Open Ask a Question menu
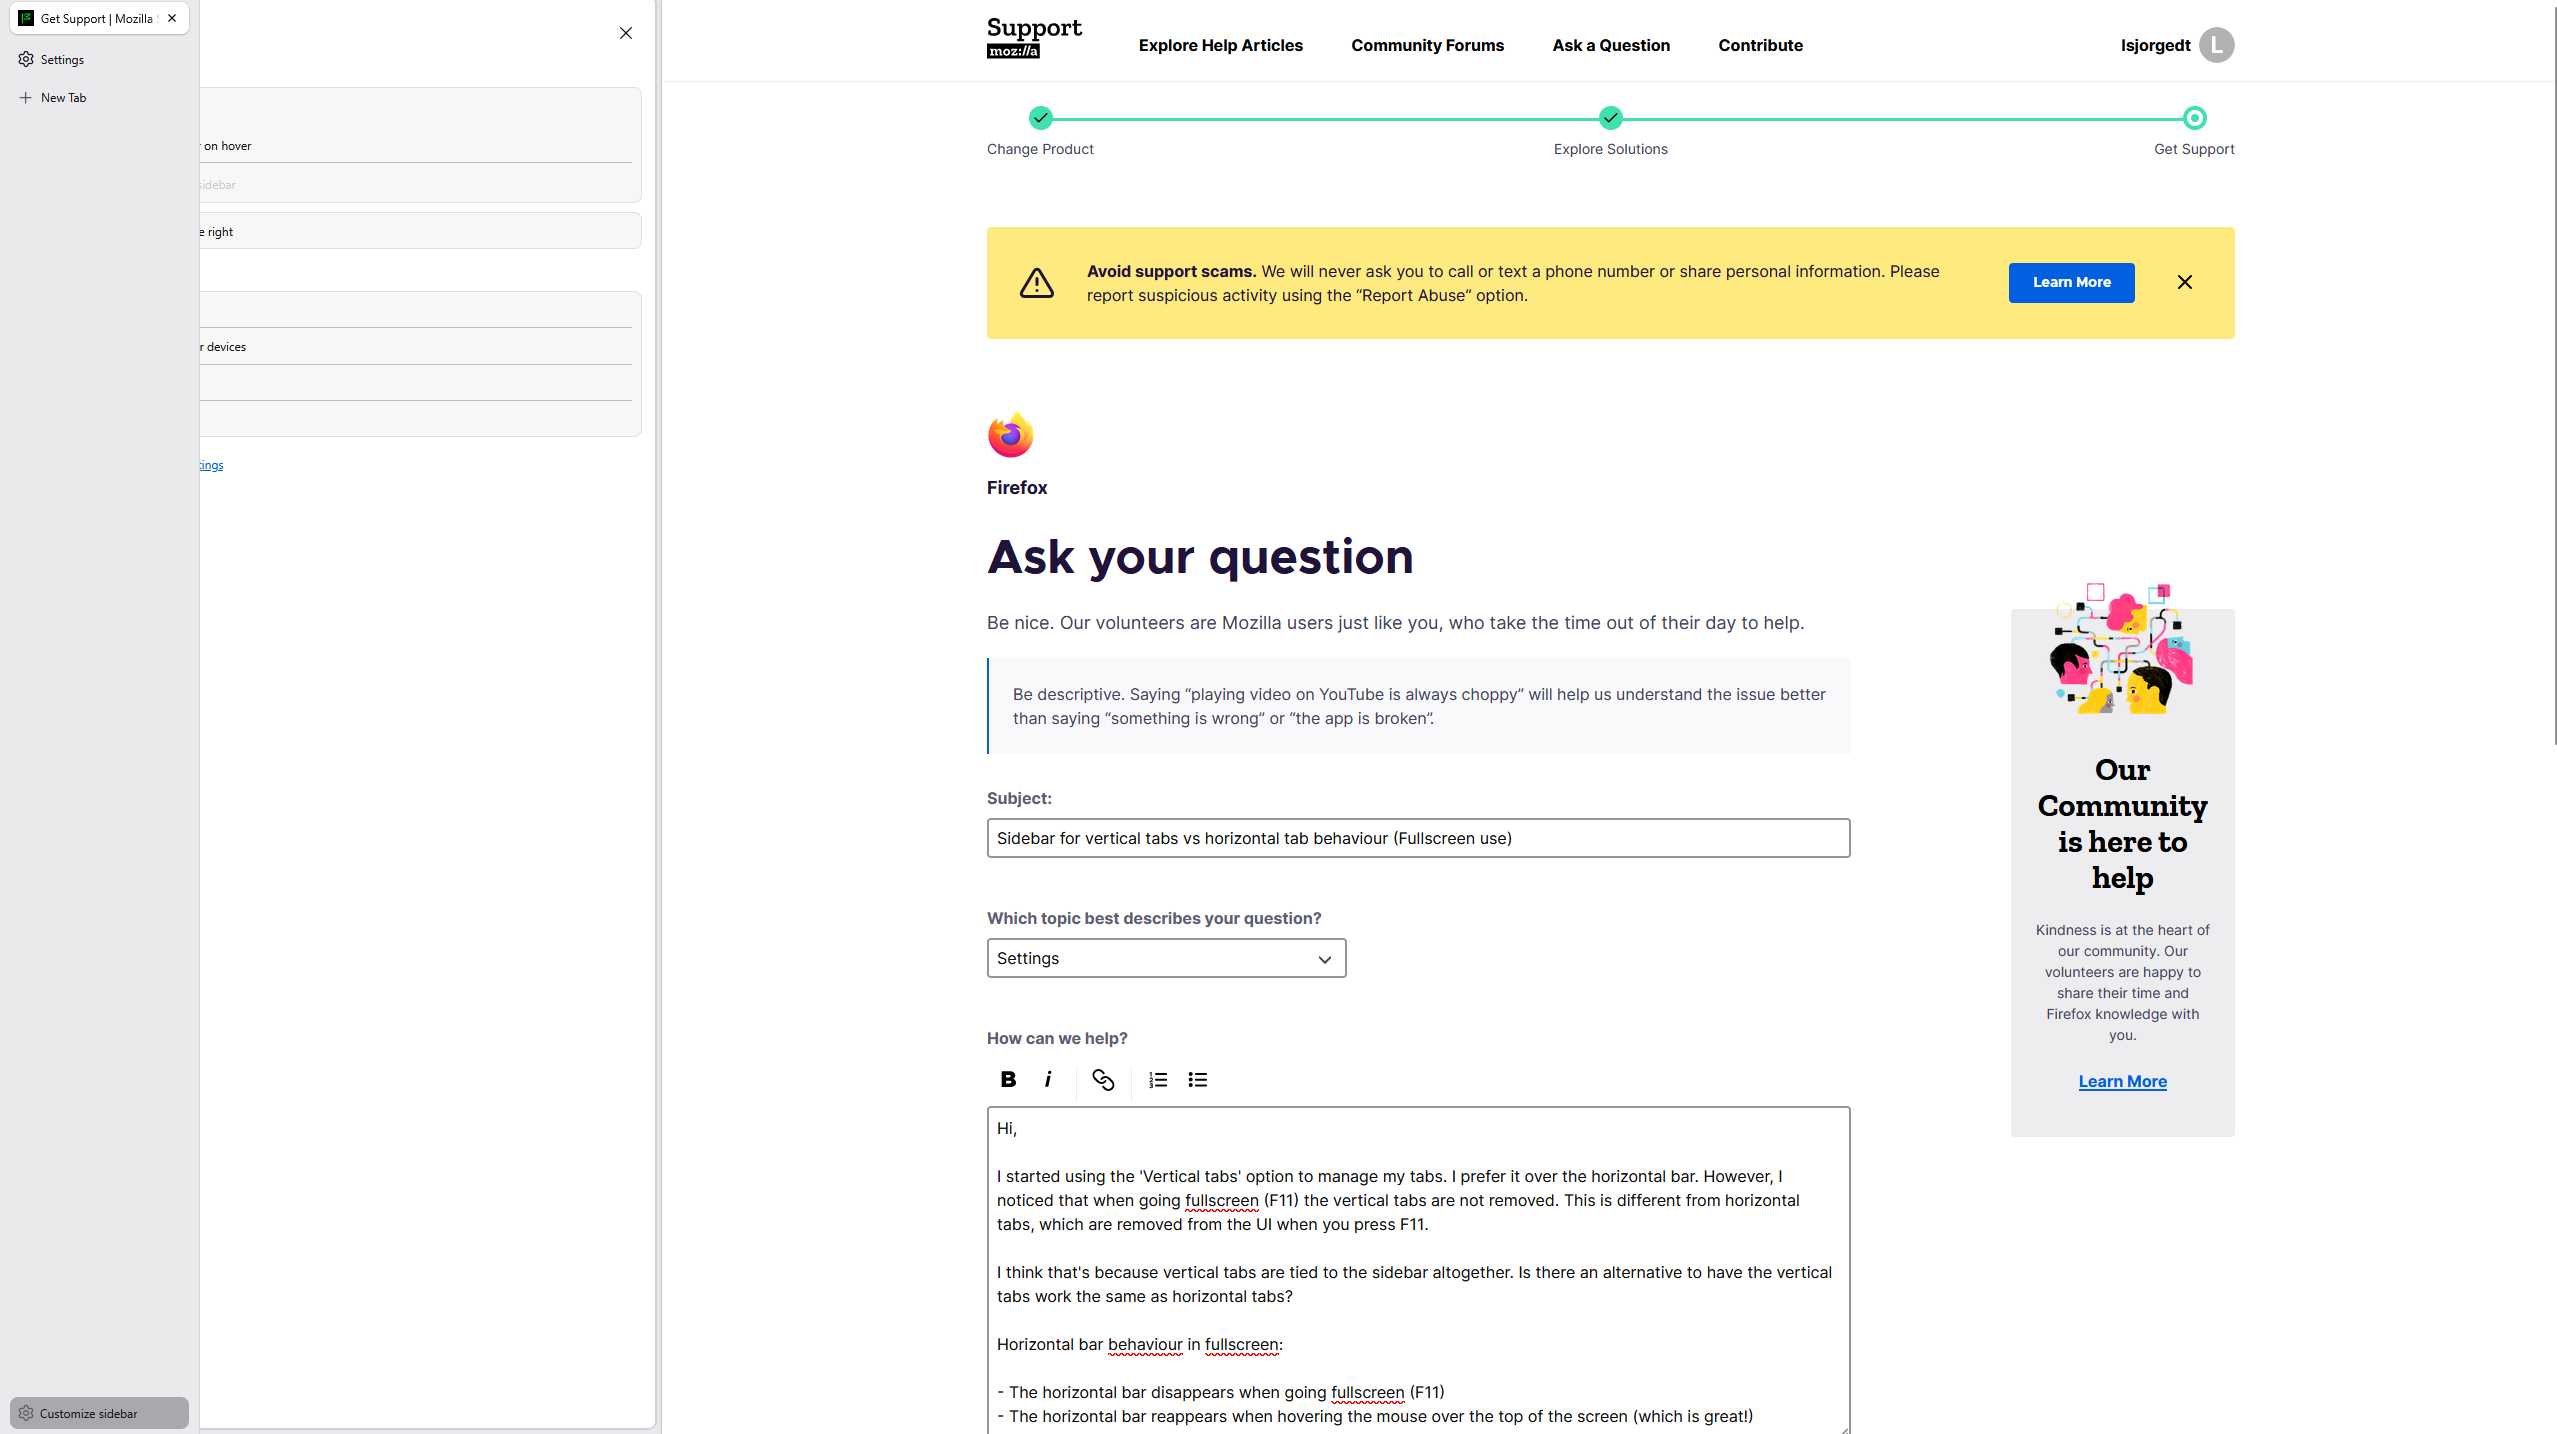The image size is (2557, 1434). [x=1611, y=45]
